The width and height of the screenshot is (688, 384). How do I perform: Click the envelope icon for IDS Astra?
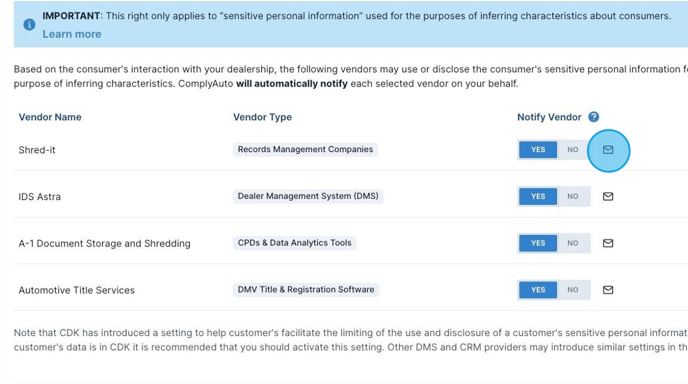608,197
